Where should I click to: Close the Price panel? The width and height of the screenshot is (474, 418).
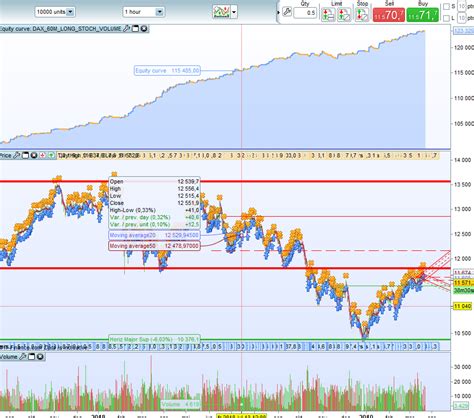point(34,155)
